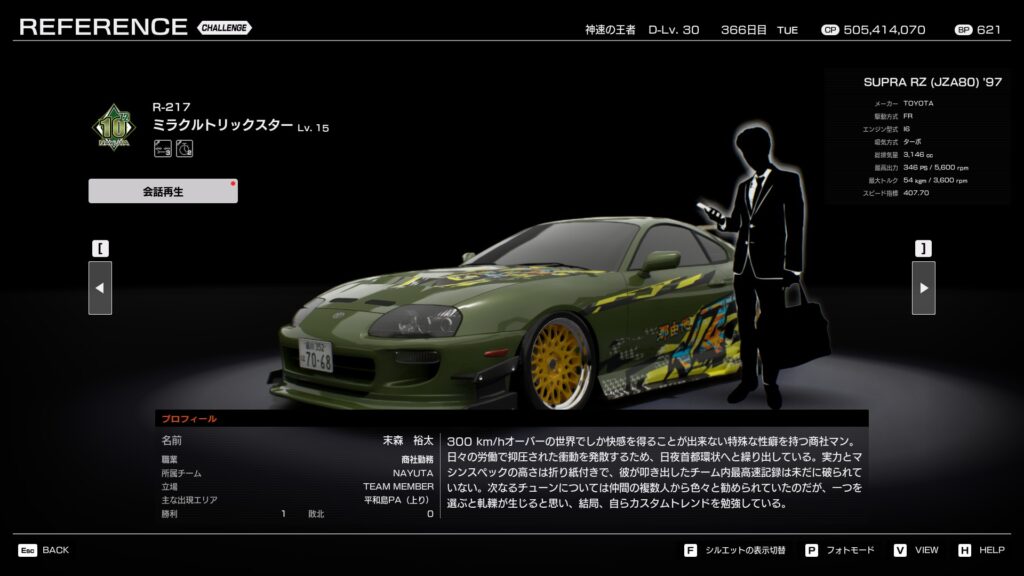Click the H key help icon
Image resolution: width=1024 pixels, height=576 pixels.
[964, 550]
